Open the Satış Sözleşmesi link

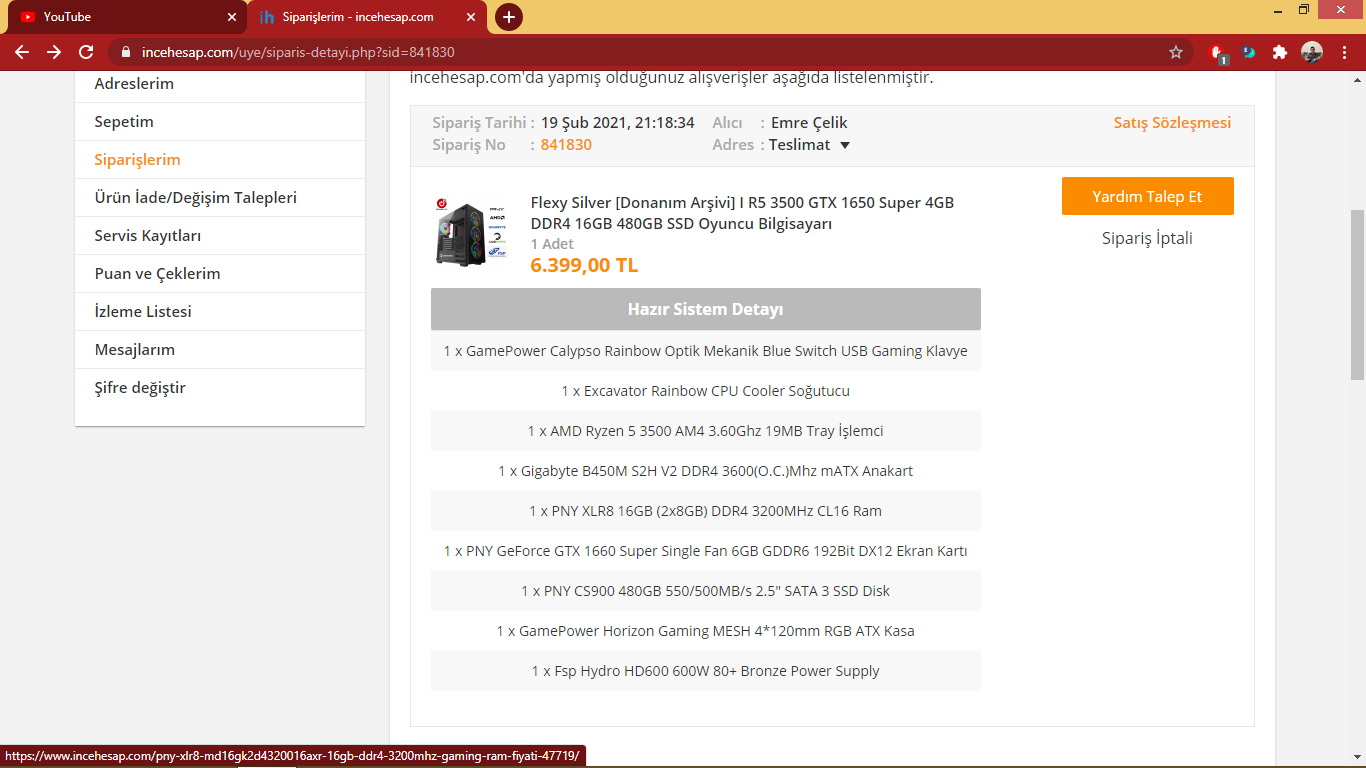click(1172, 123)
